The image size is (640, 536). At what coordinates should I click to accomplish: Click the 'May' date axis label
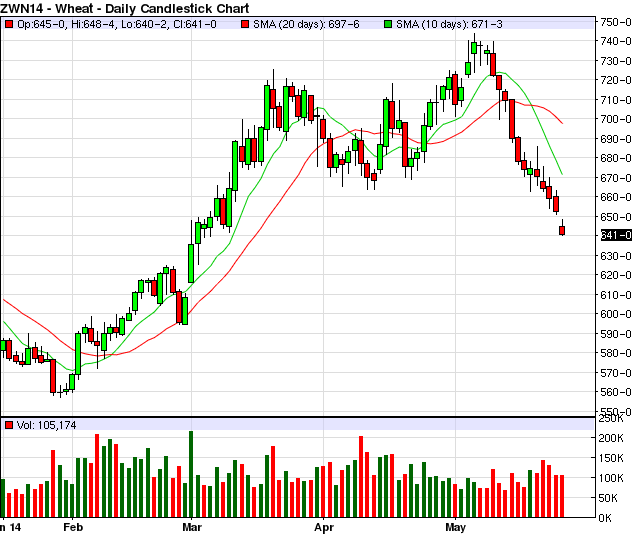point(456,528)
